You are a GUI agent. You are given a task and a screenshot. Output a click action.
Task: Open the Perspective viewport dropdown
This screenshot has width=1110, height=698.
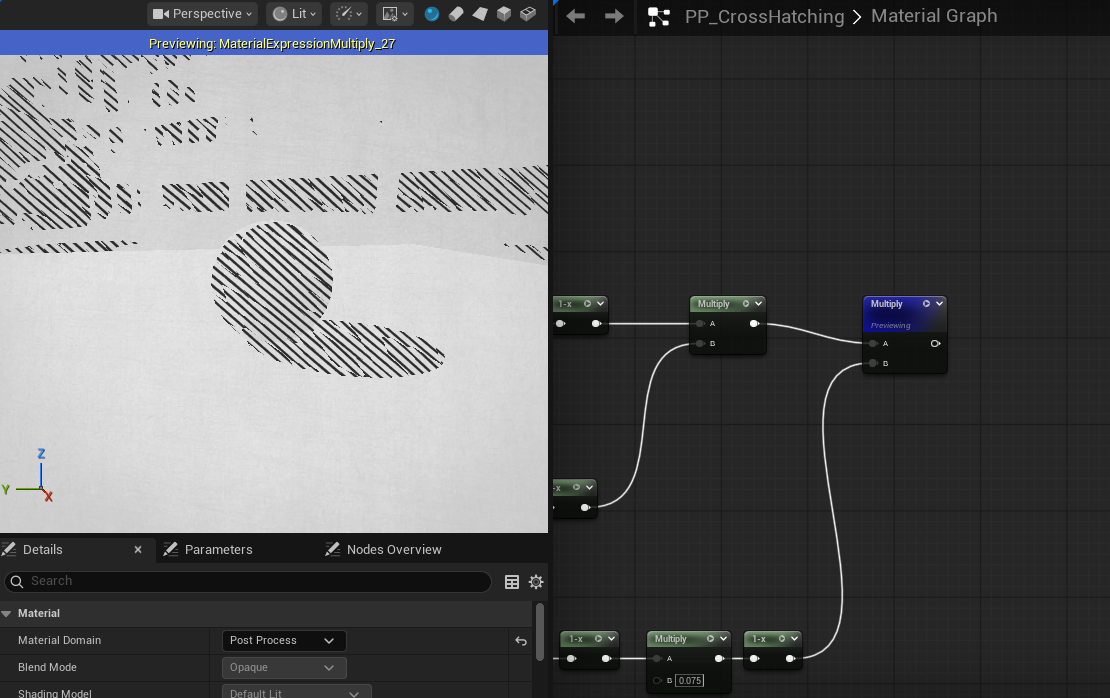203,14
